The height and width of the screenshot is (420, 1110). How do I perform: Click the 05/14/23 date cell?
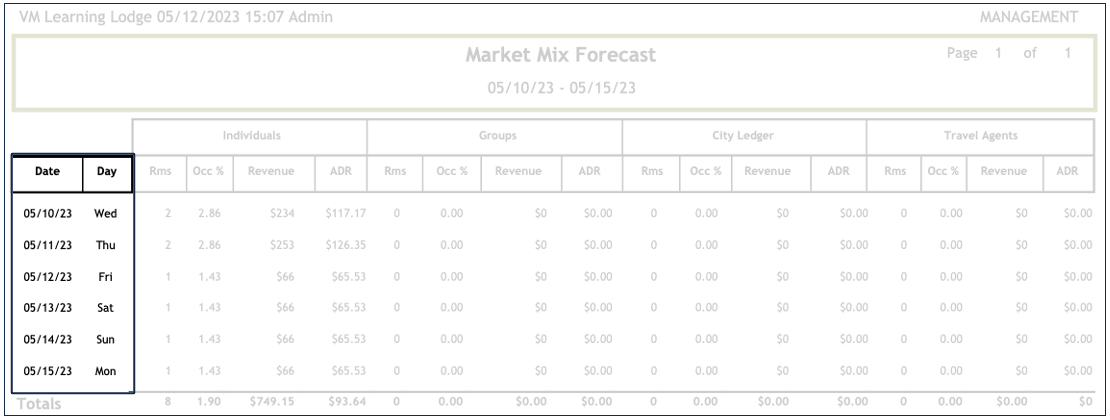tap(46, 340)
